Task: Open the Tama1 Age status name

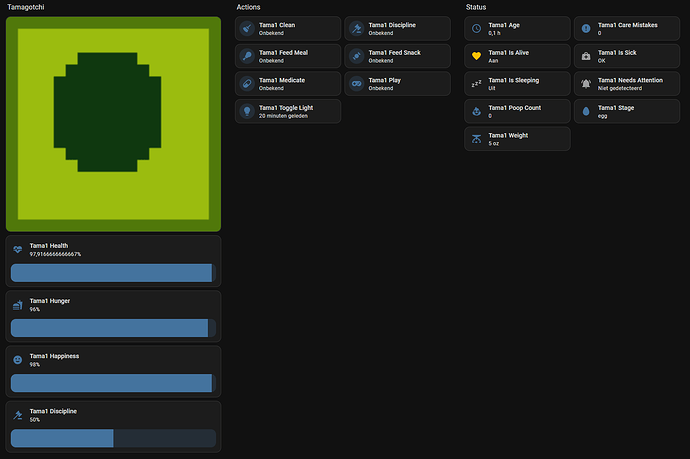Action: [x=504, y=25]
